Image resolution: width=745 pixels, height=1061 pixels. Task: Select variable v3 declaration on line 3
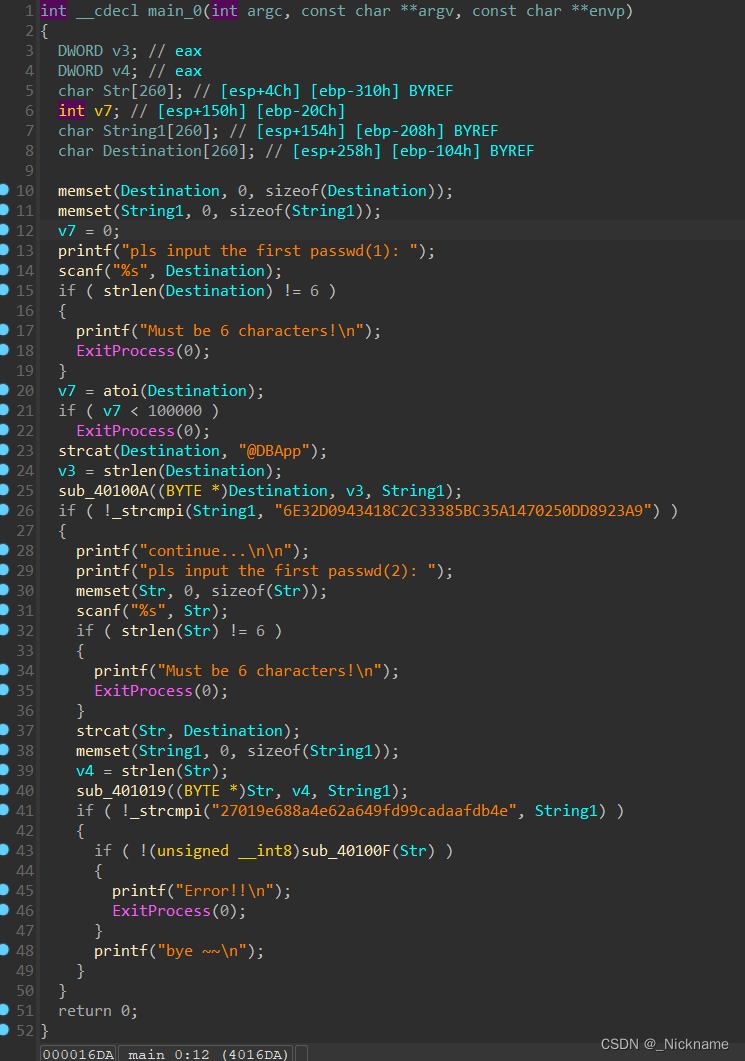(x=120, y=51)
